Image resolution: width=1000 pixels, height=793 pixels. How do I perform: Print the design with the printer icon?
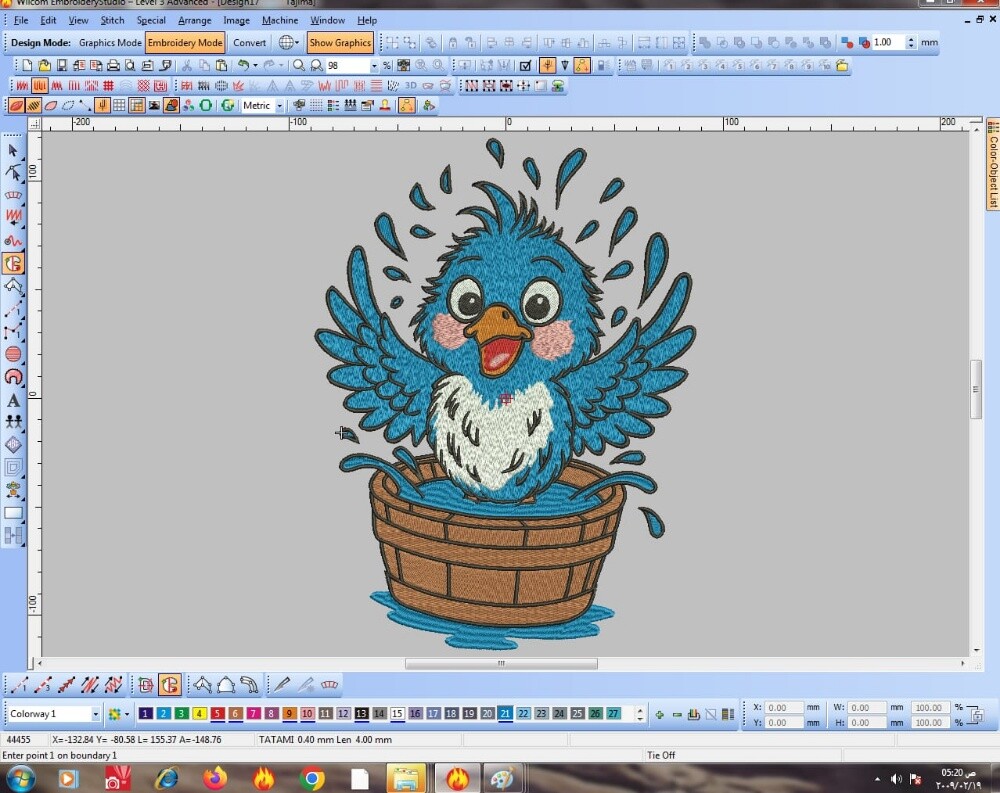(114, 65)
